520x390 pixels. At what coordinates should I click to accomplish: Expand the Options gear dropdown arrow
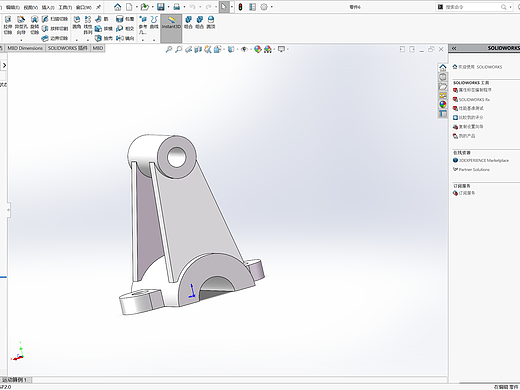coord(272,7)
